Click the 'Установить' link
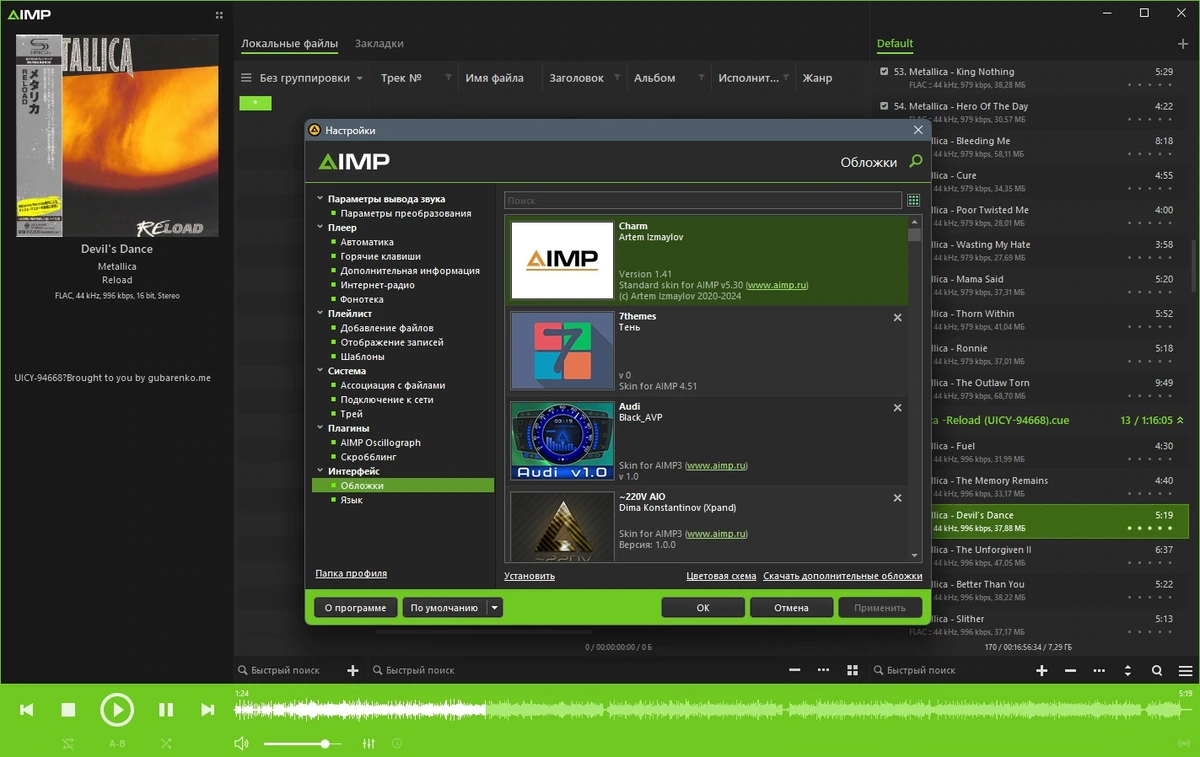This screenshot has height=757, width=1200. coord(529,576)
